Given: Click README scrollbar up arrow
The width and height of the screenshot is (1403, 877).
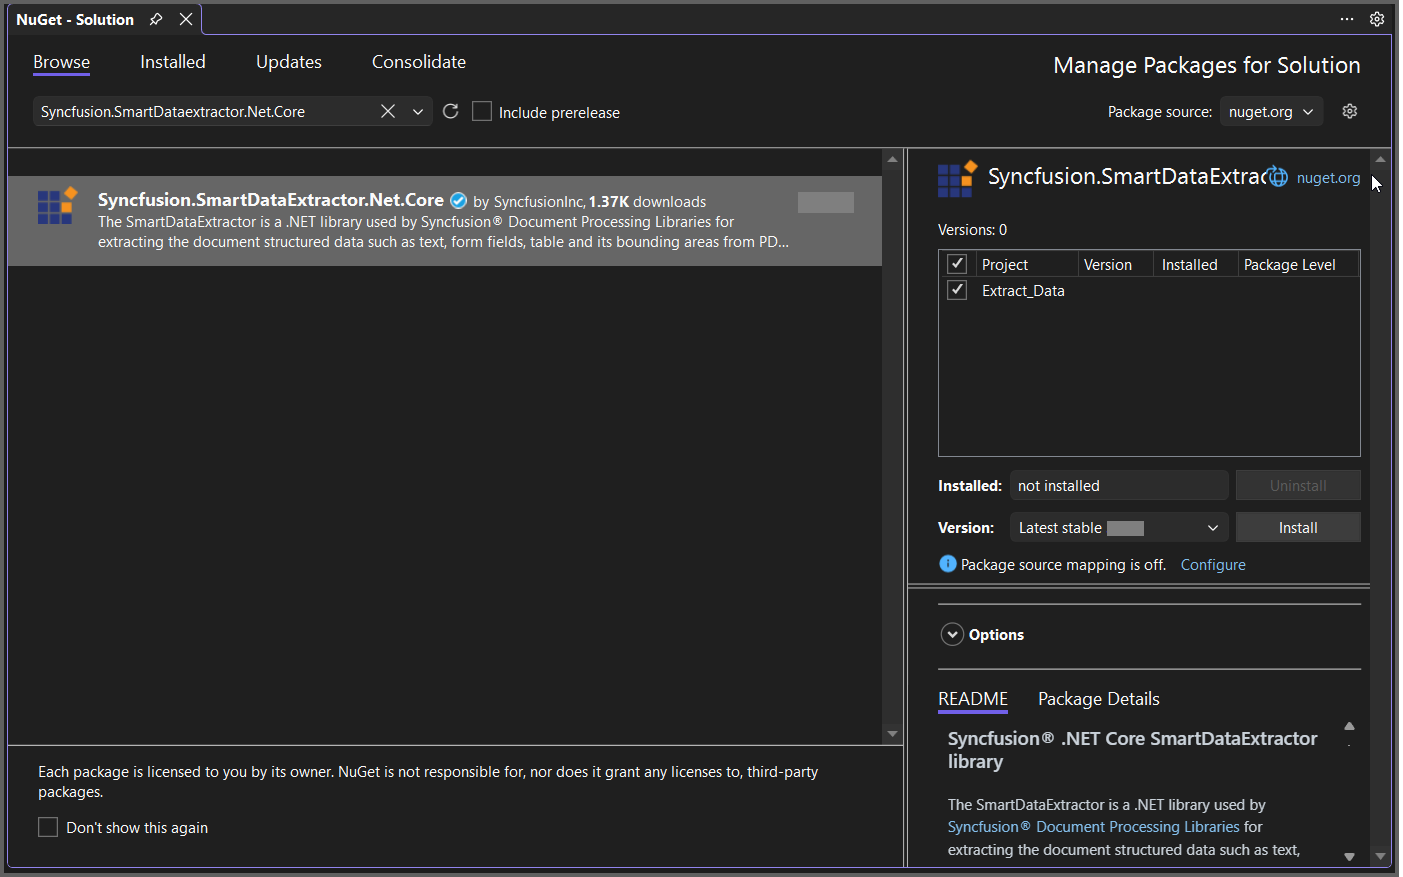Looking at the screenshot, I should 1349,726.
